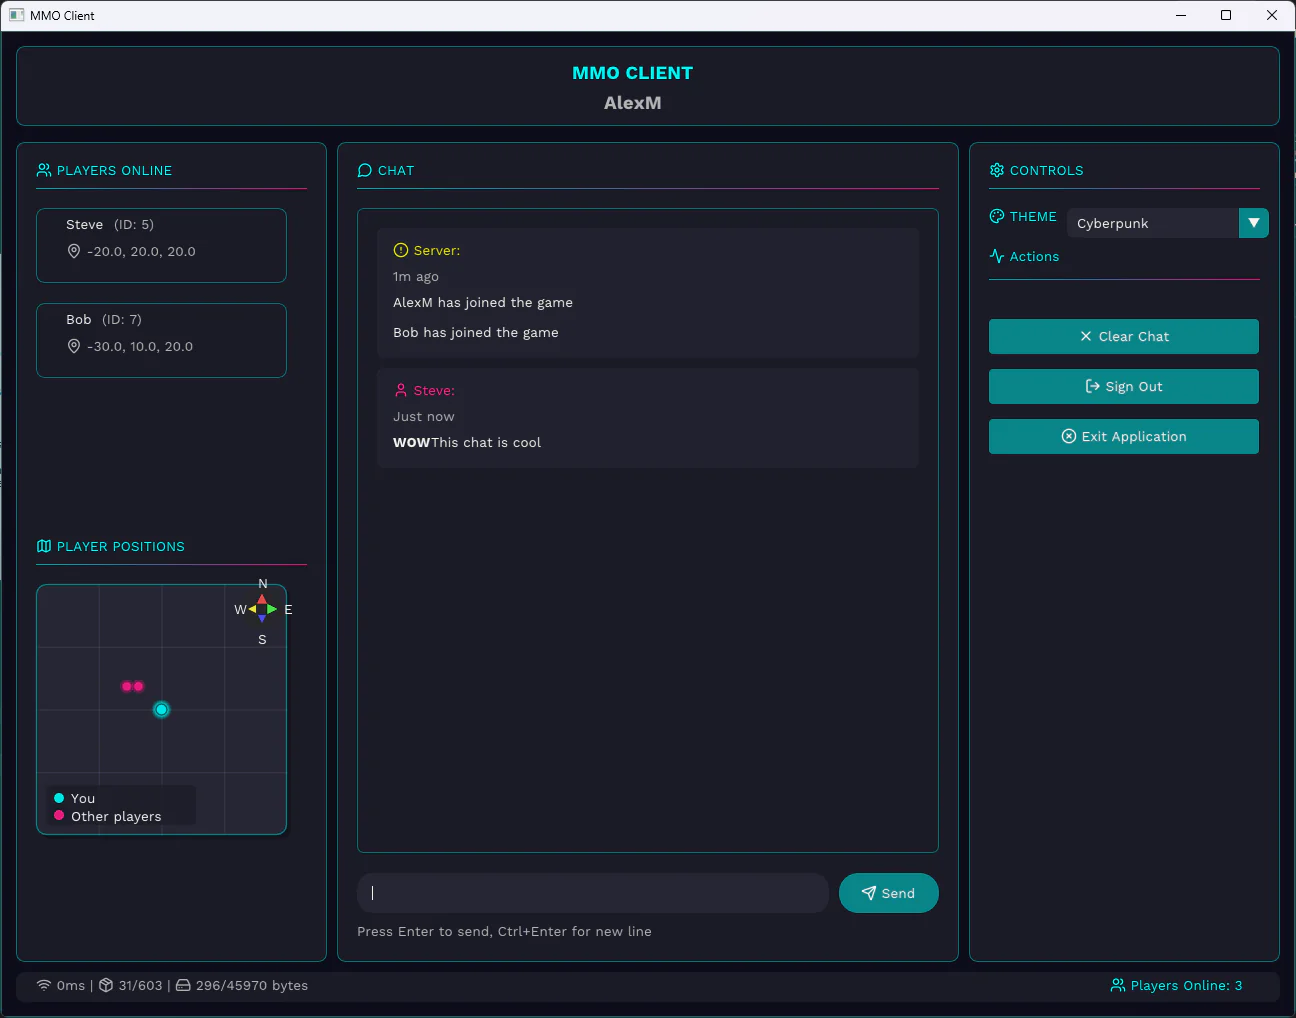Click the network icon next to 31/603
This screenshot has height=1018, width=1296.
105,985
